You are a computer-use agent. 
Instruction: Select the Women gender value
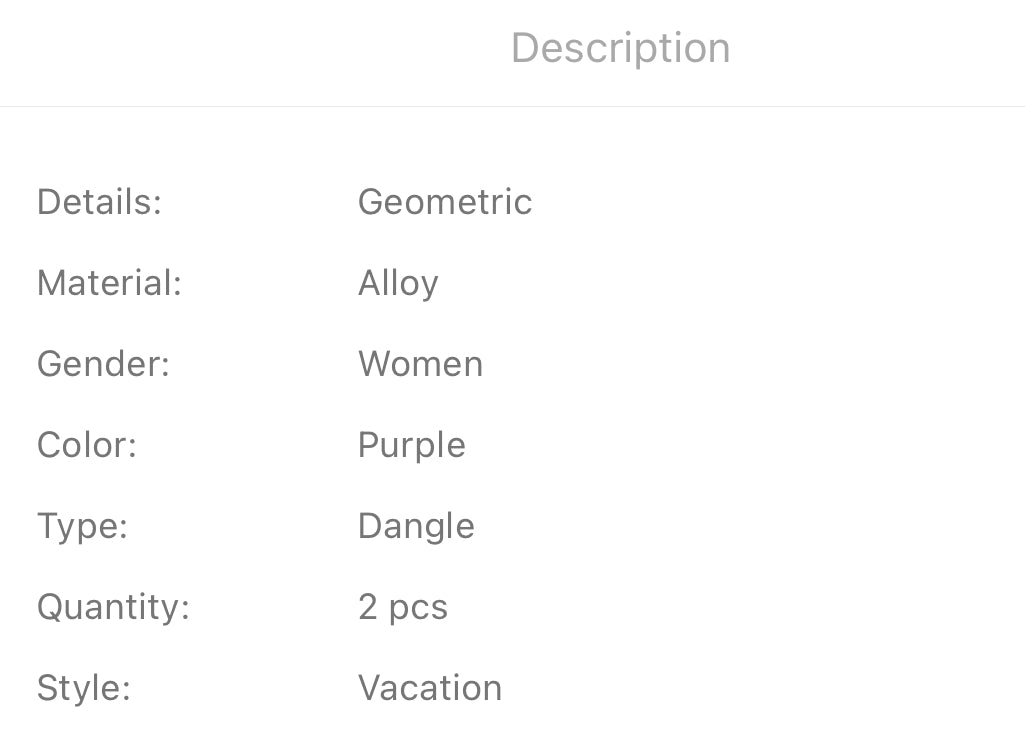420,363
